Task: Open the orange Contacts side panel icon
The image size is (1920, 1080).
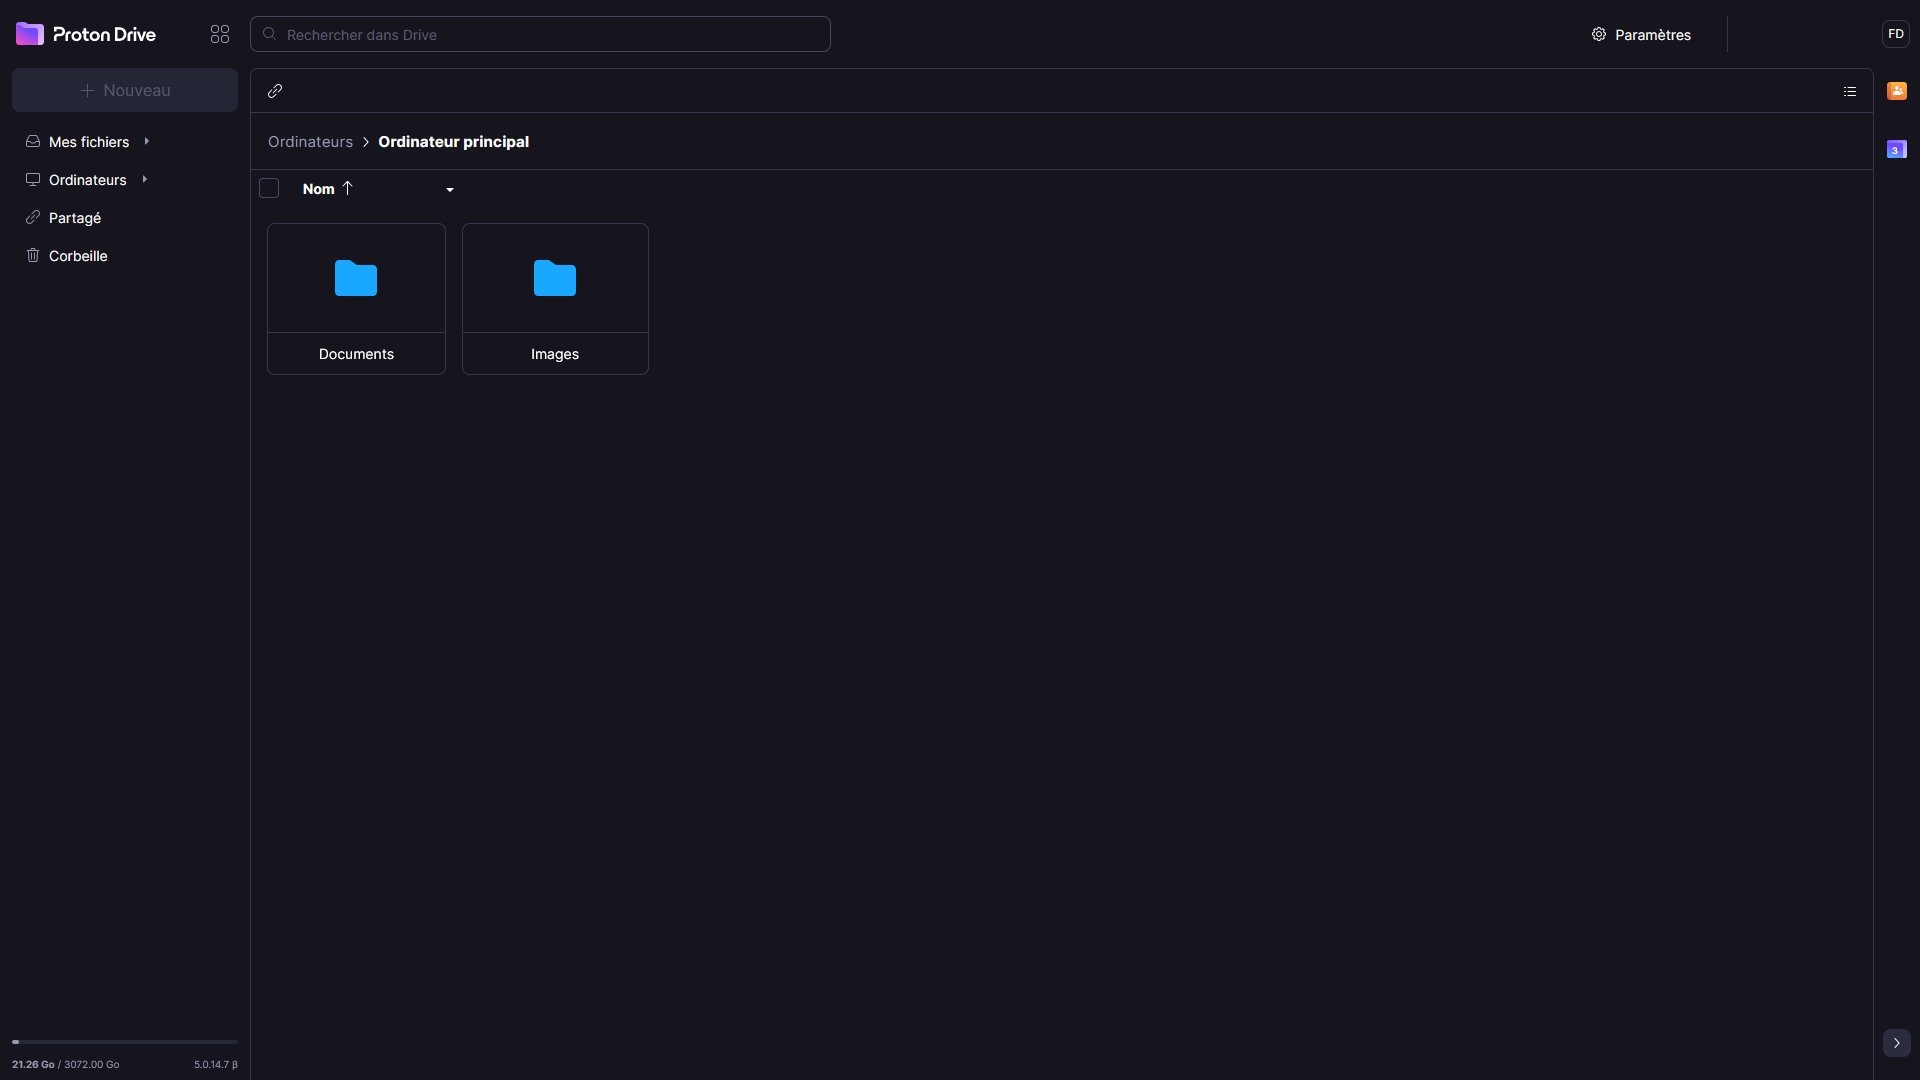Action: pos(1896,91)
